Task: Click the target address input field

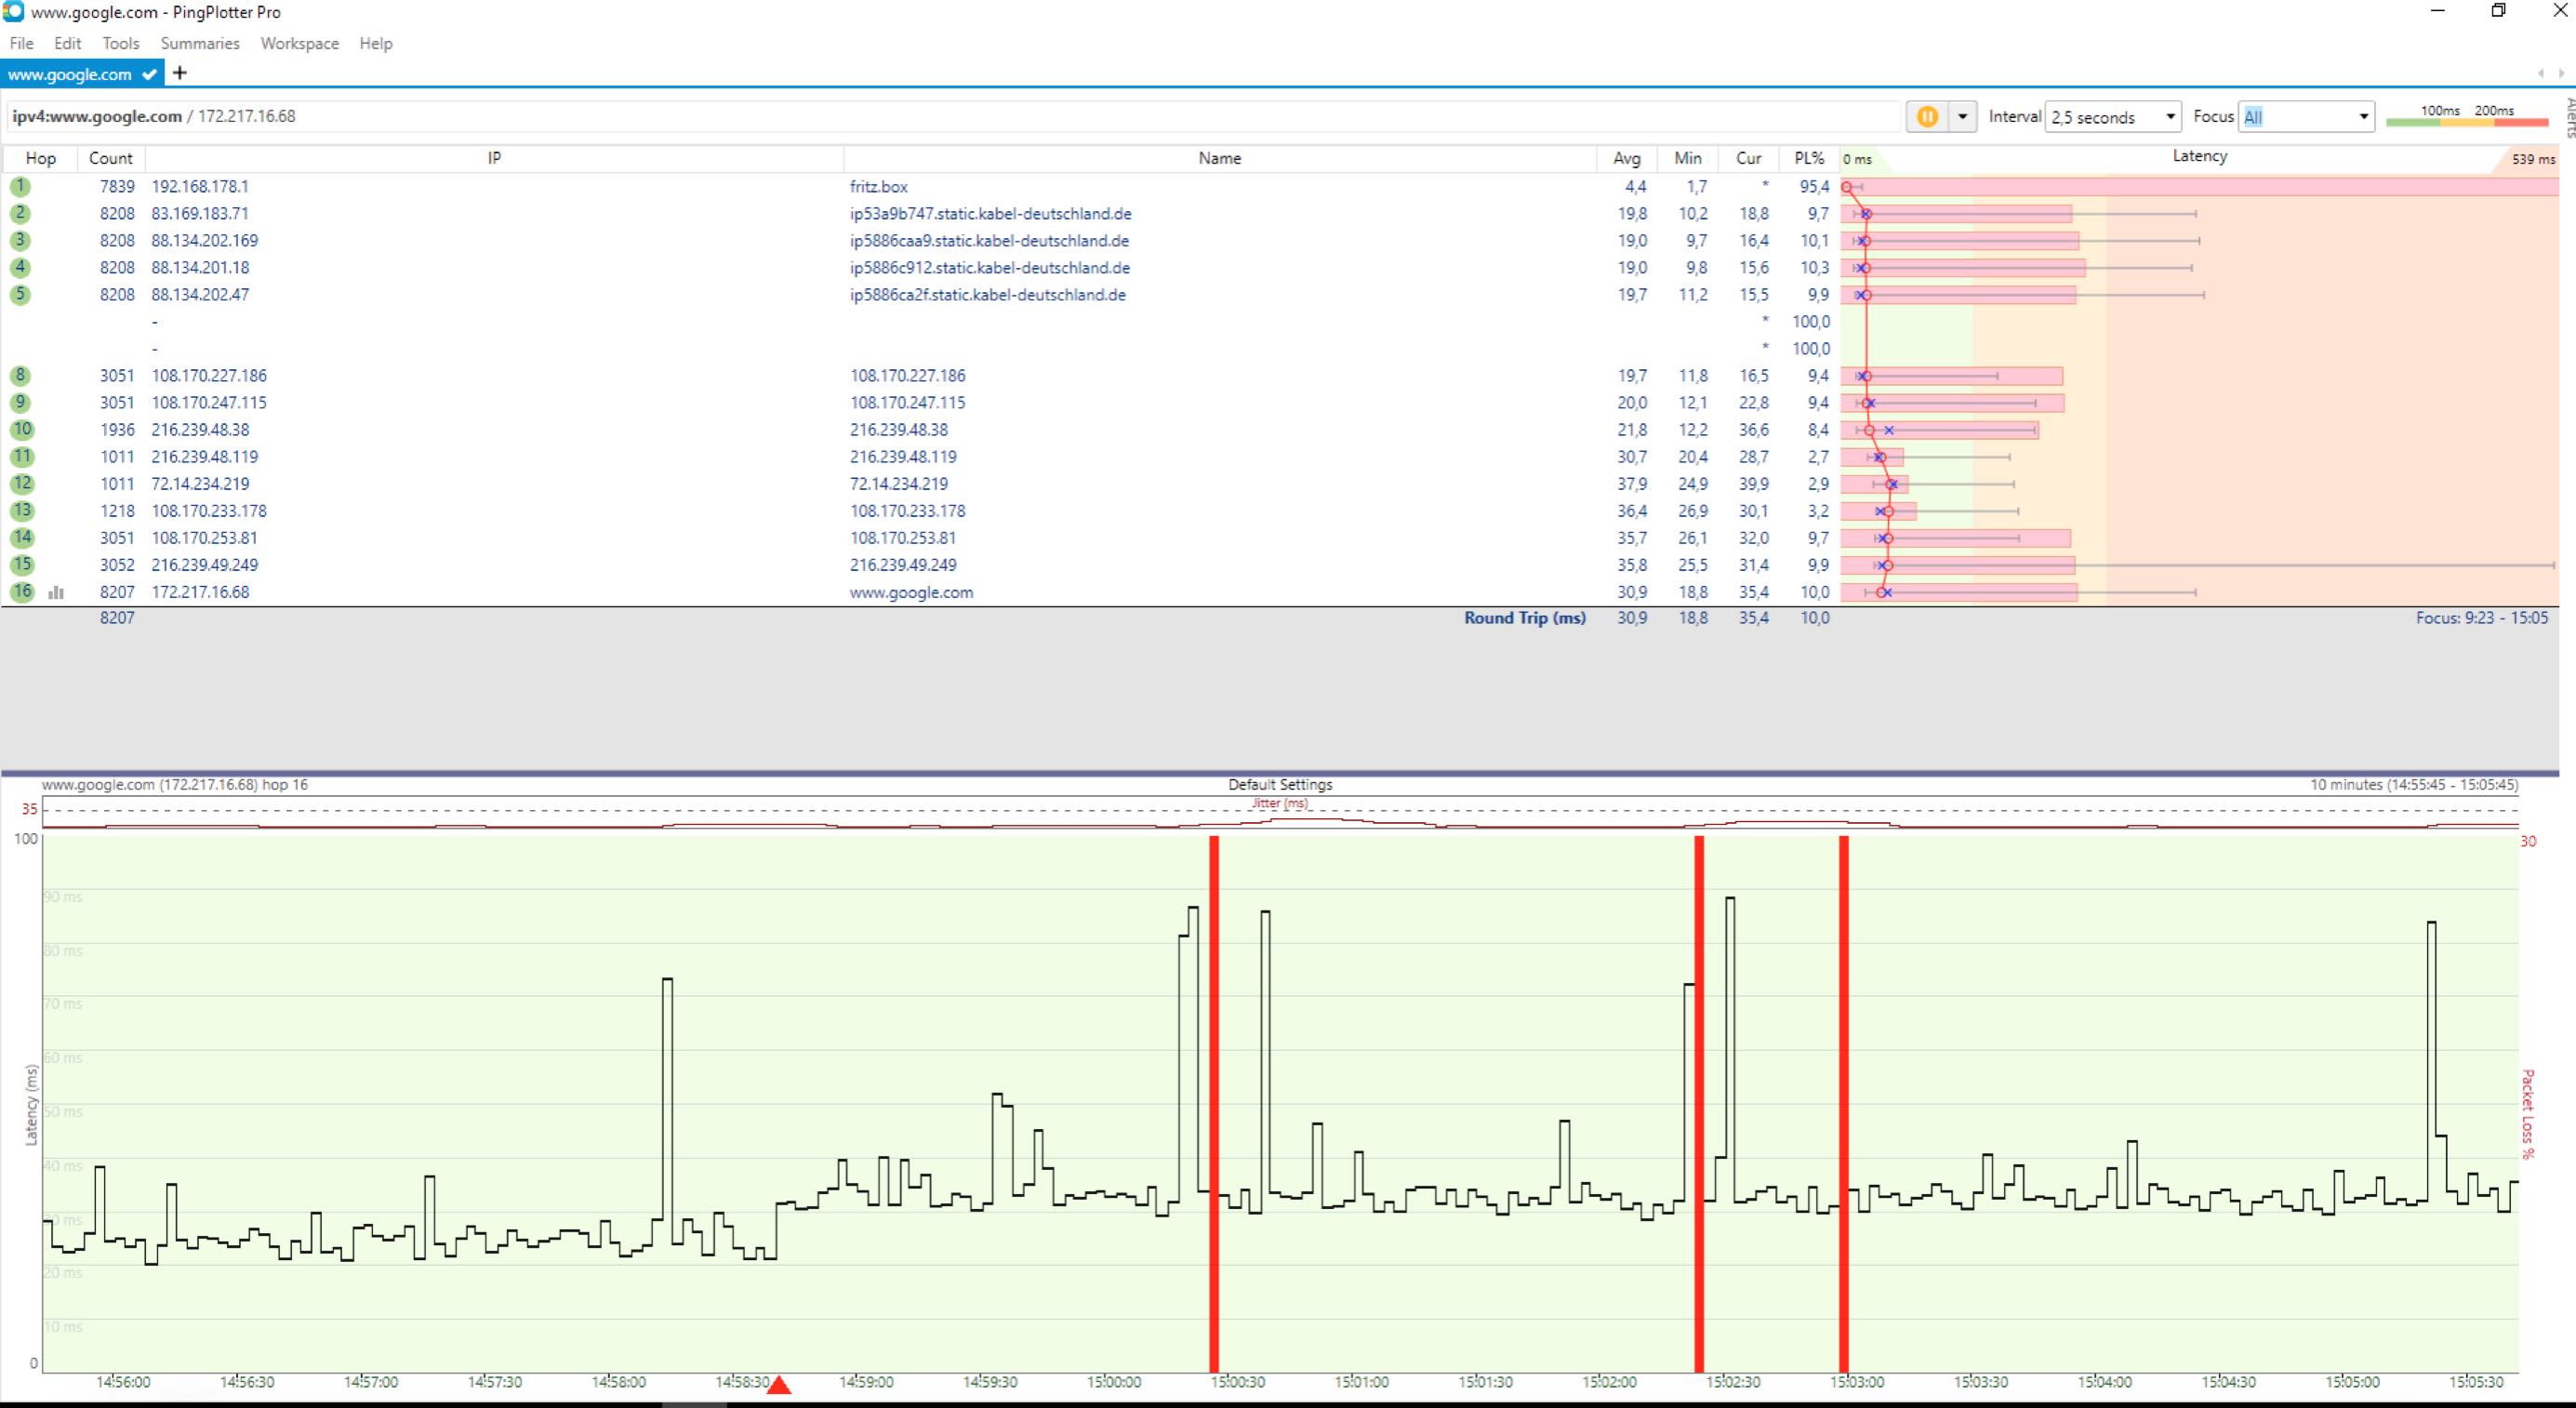Action: pyautogui.click(x=952, y=116)
